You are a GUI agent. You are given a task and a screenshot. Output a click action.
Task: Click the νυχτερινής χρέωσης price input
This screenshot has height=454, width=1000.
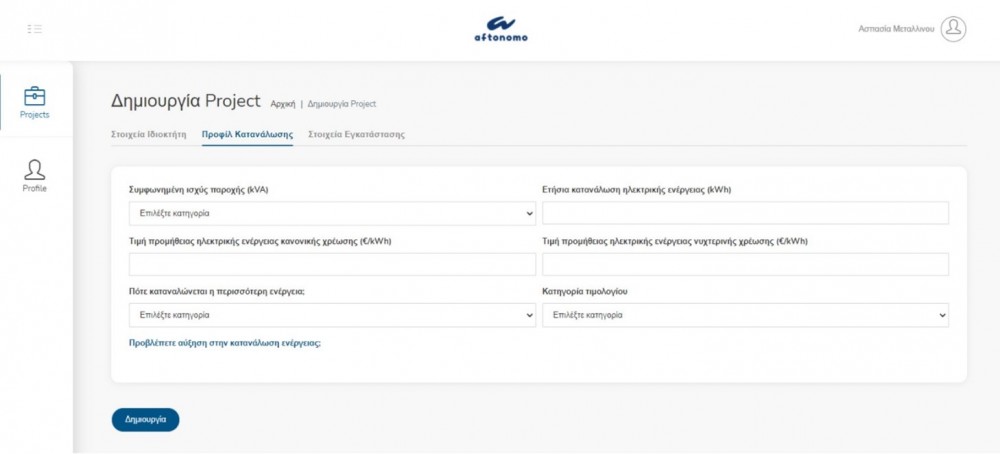[745, 264]
